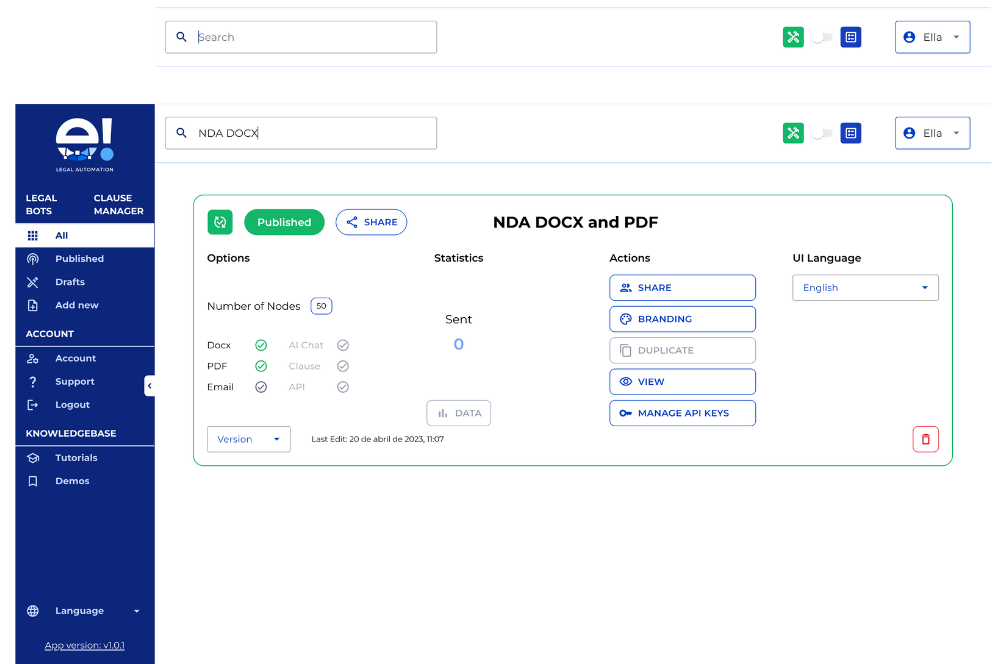Screen dimensions: 1006x664
Task: Open the Version dropdown
Action: pyautogui.click(x=248, y=439)
